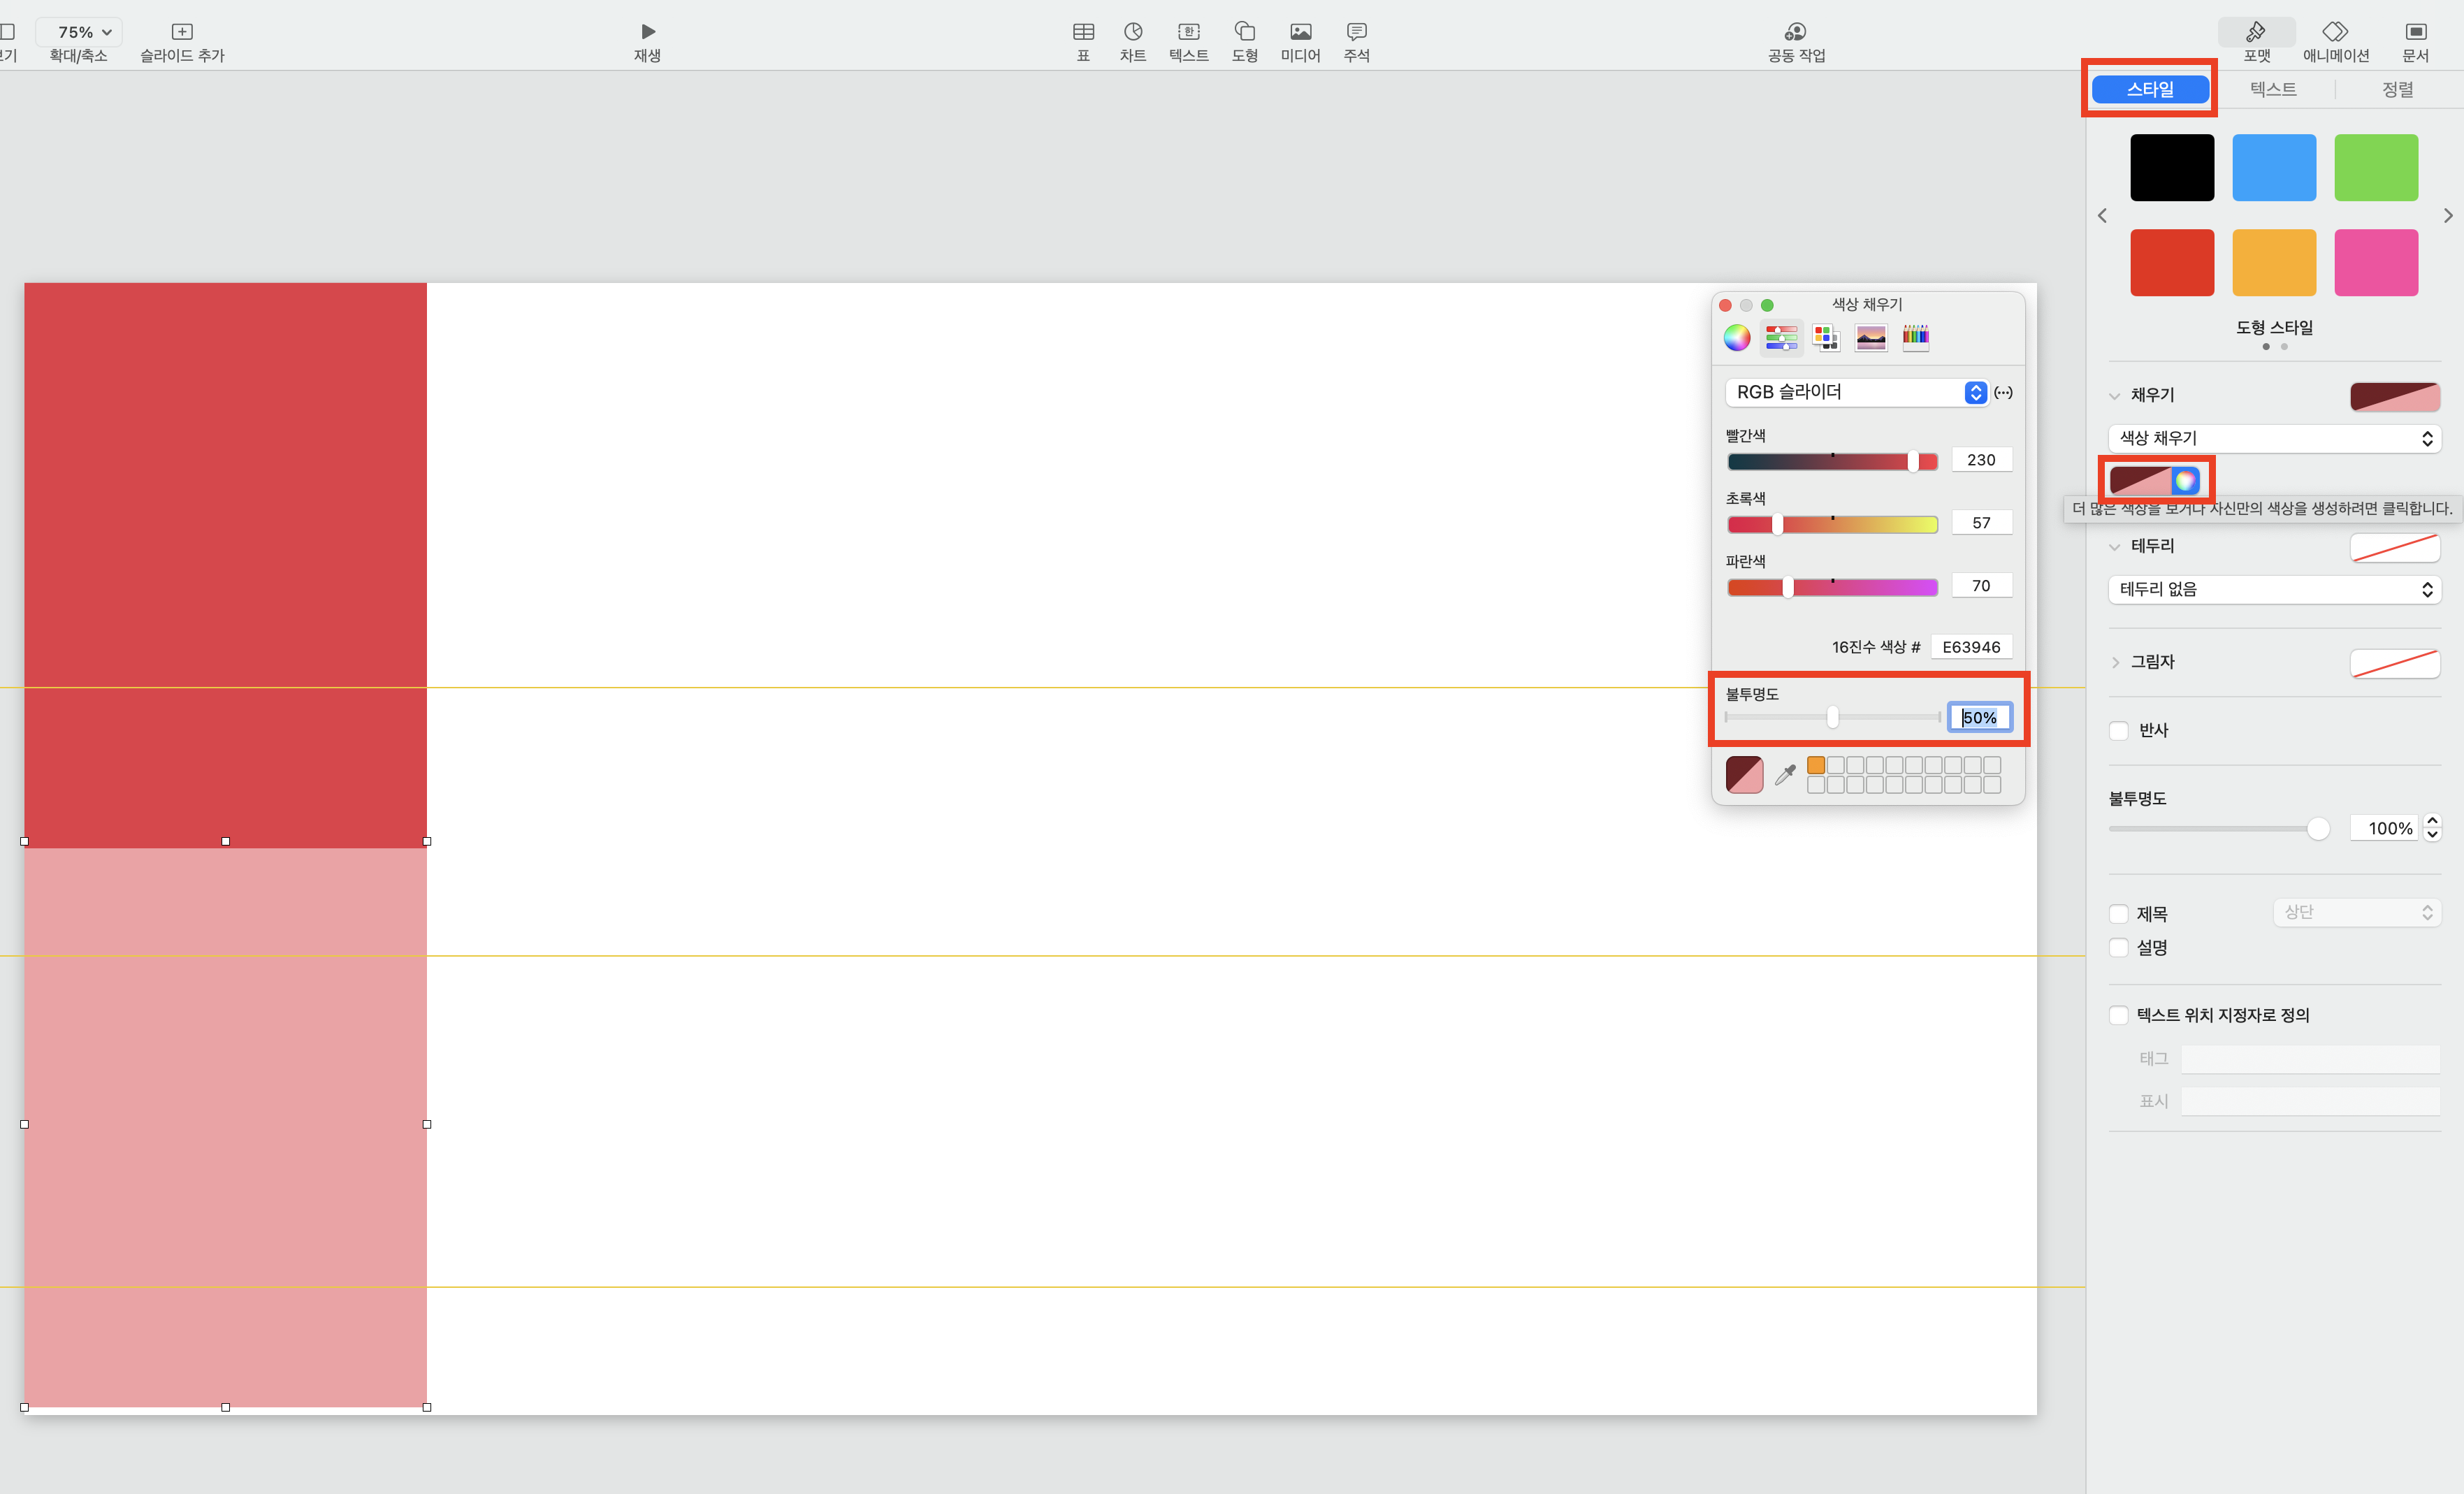Click the Shape (도형) toolbar icon
The height and width of the screenshot is (1494, 2464).
1244,32
